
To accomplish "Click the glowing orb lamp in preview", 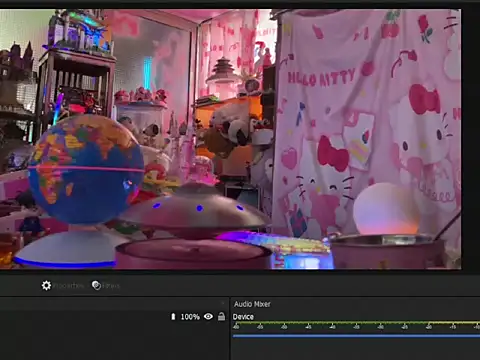I will pos(387,209).
